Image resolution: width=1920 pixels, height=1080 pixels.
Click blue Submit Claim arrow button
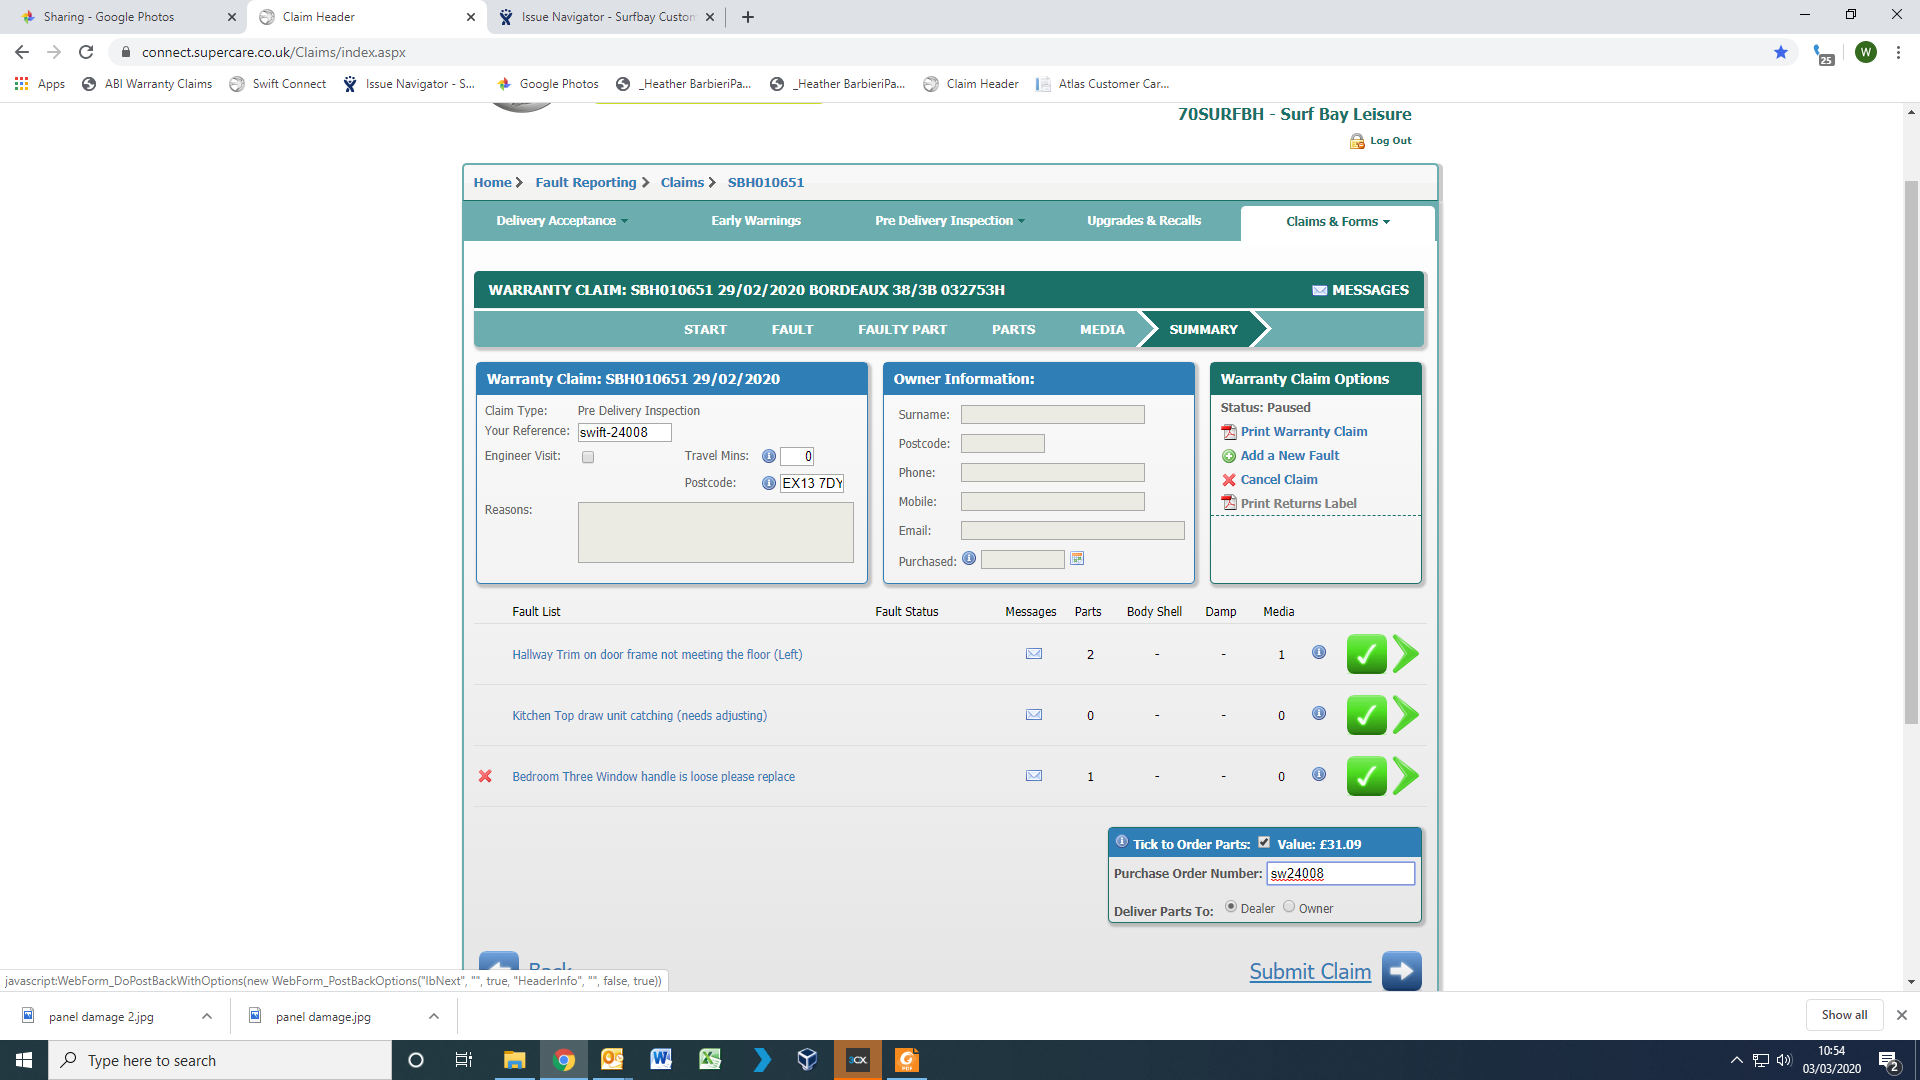pos(1401,970)
